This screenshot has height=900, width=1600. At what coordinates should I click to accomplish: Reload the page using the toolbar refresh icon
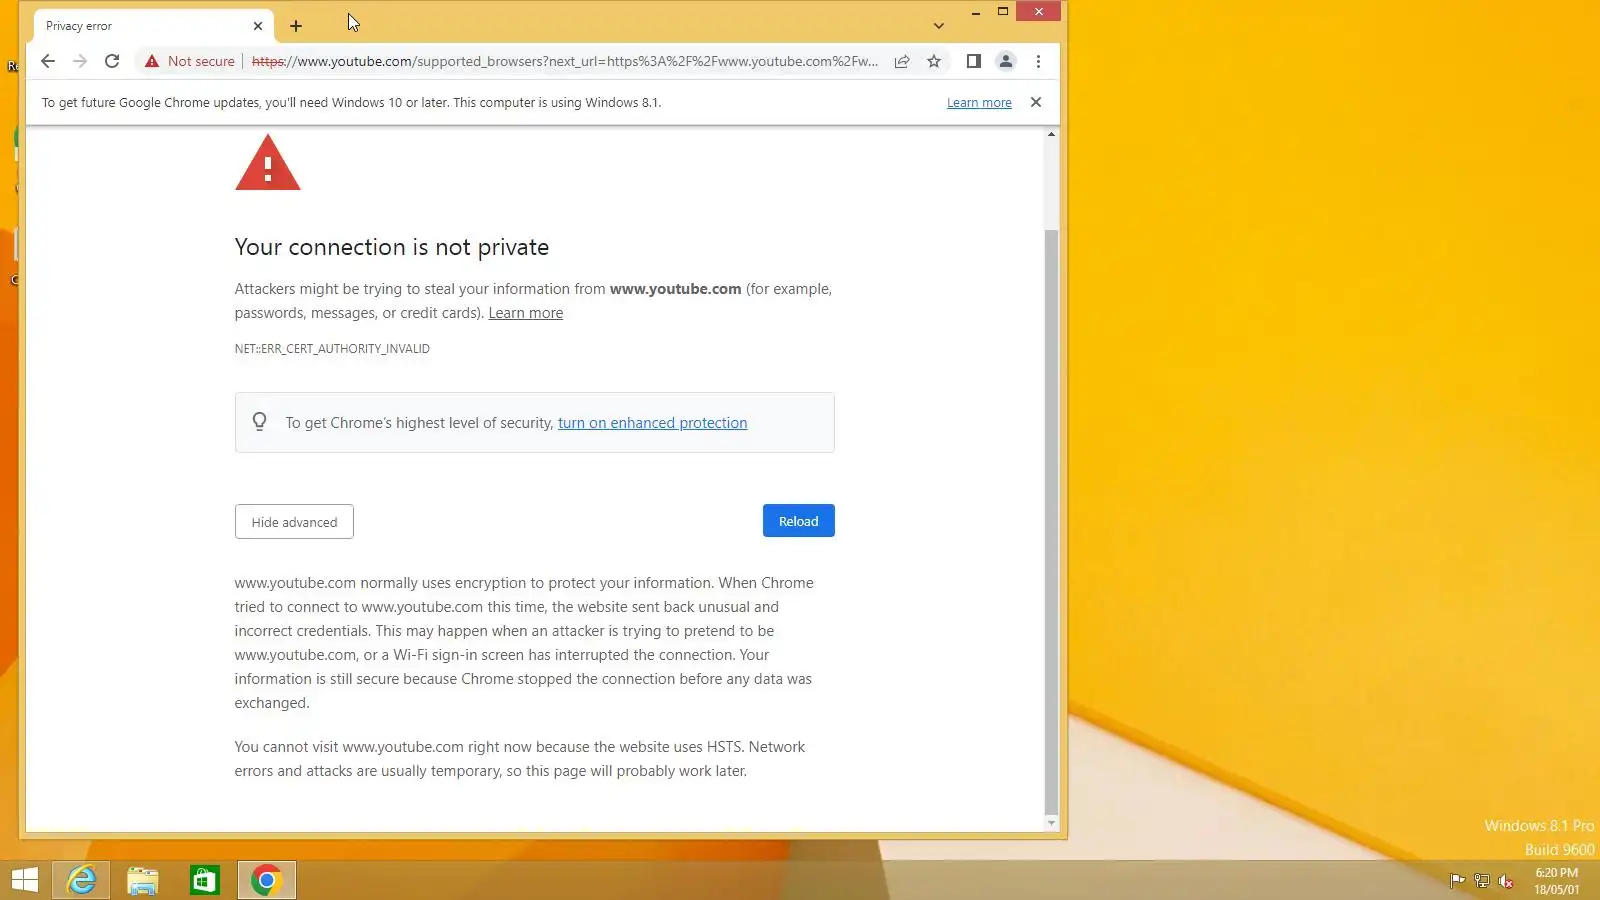tap(112, 61)
